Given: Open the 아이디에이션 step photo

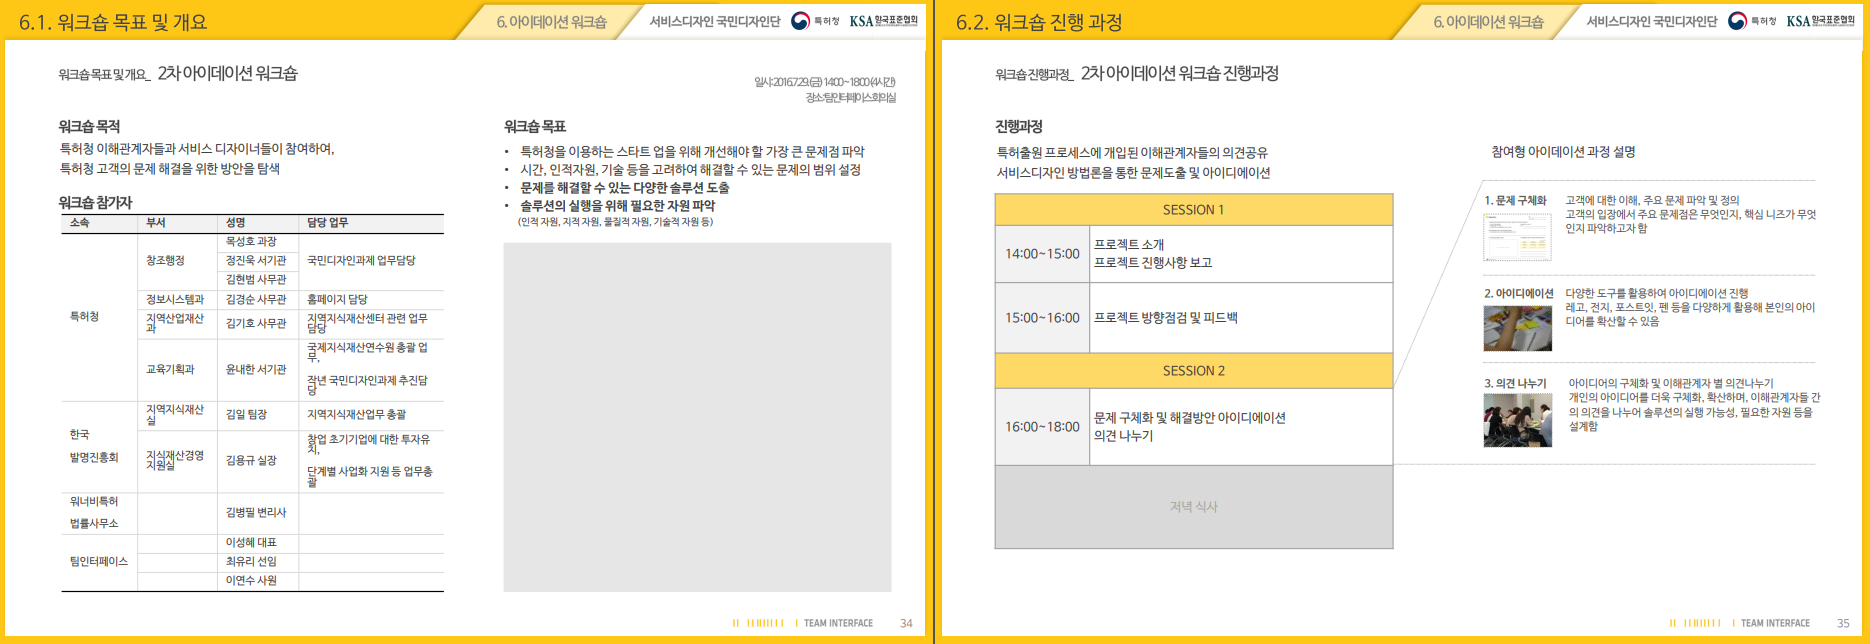Looking at the screenshot, I should (1517, 328).
